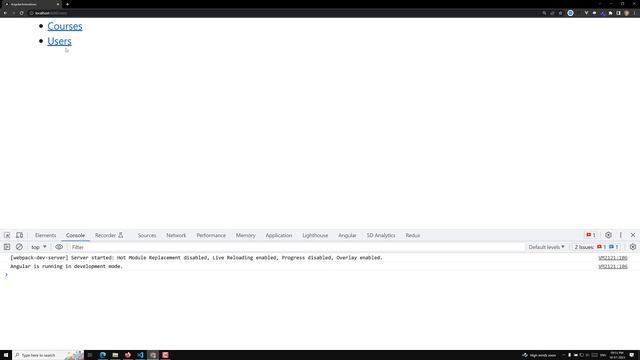Switch to the Angular DevTools tab
This screenshot has height=360, width=640.
pos(347,236)
